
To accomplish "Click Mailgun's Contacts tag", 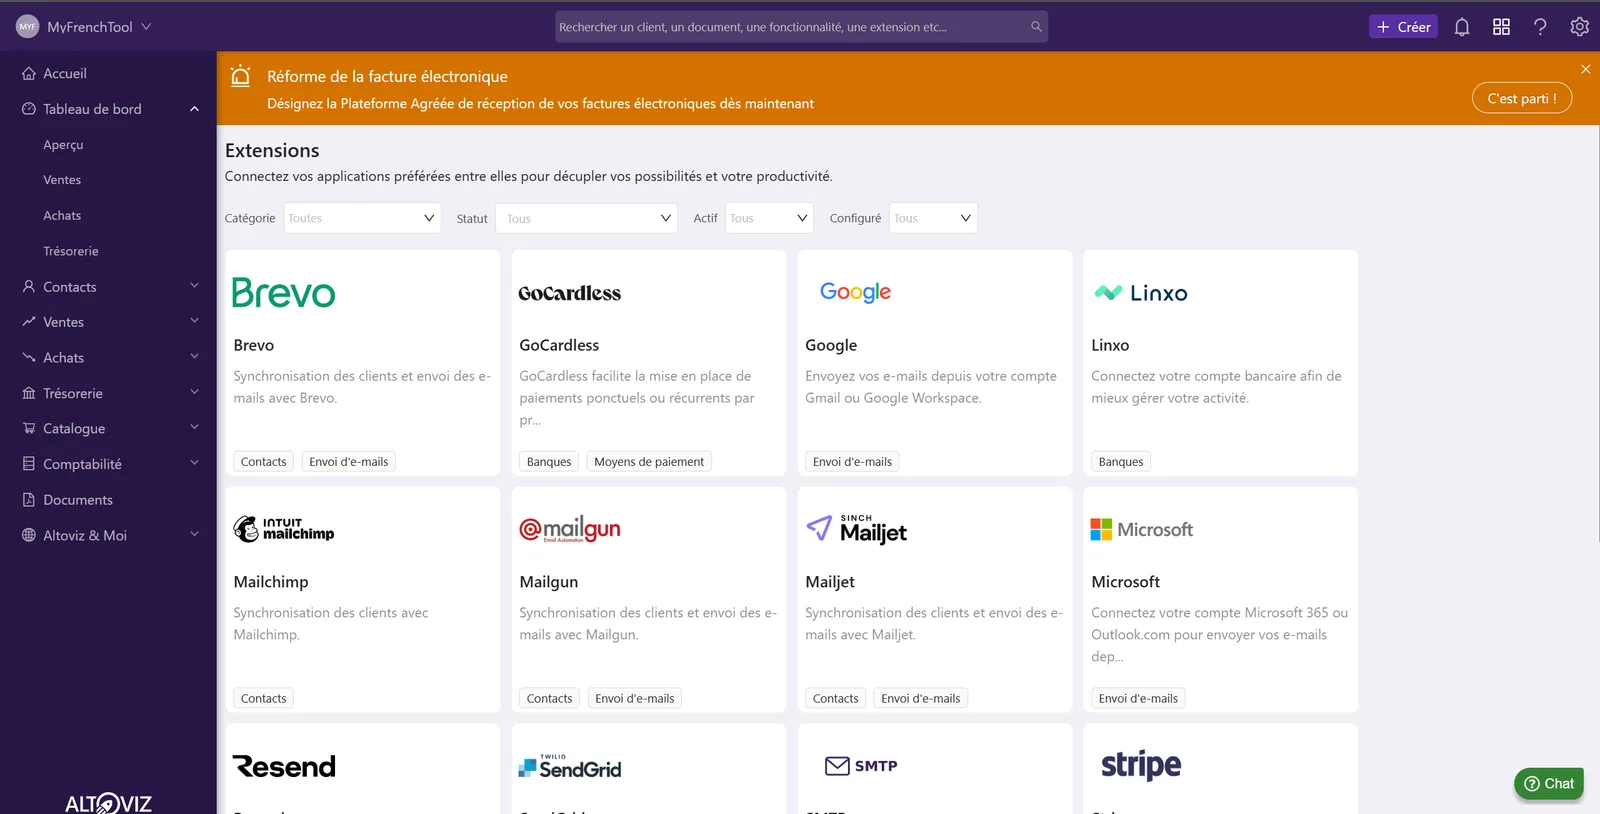I will pos(549,698).
